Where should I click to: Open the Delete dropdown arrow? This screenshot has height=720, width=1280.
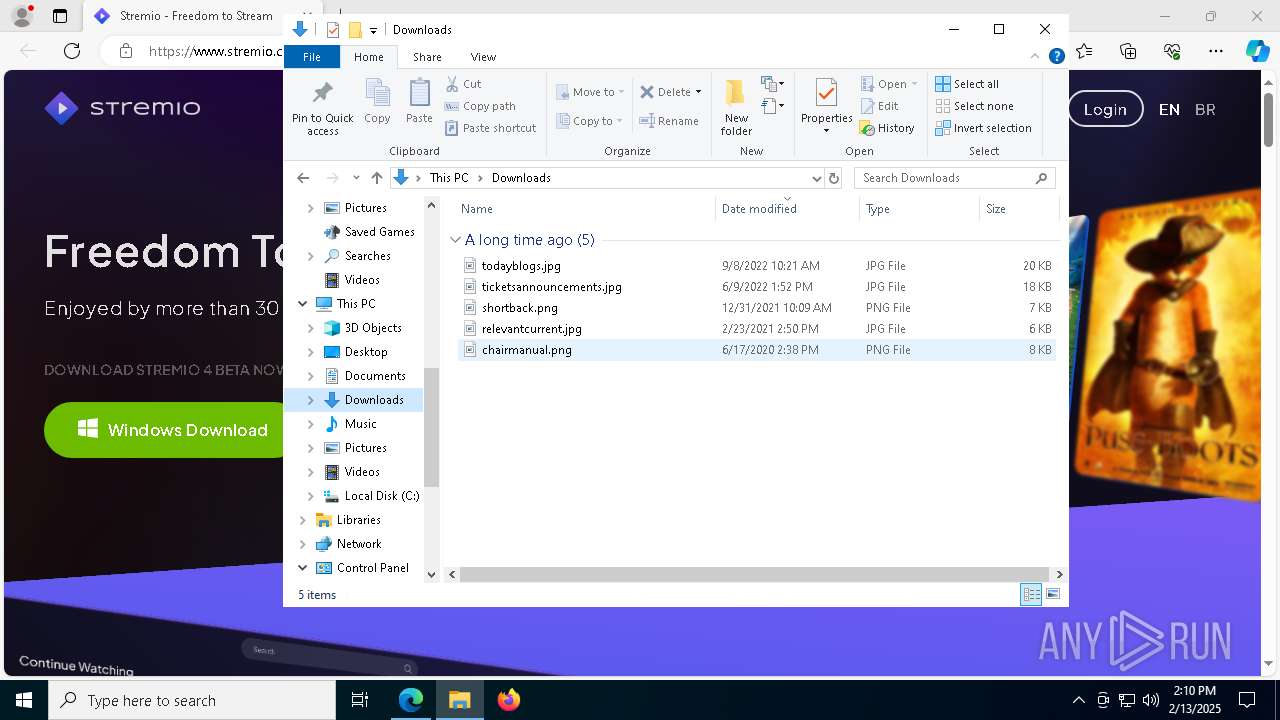[698, 92]
